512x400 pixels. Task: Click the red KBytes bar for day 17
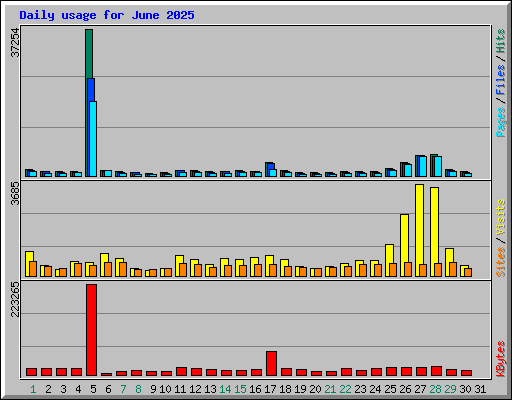pyautogui.click(x=271, y=363)
